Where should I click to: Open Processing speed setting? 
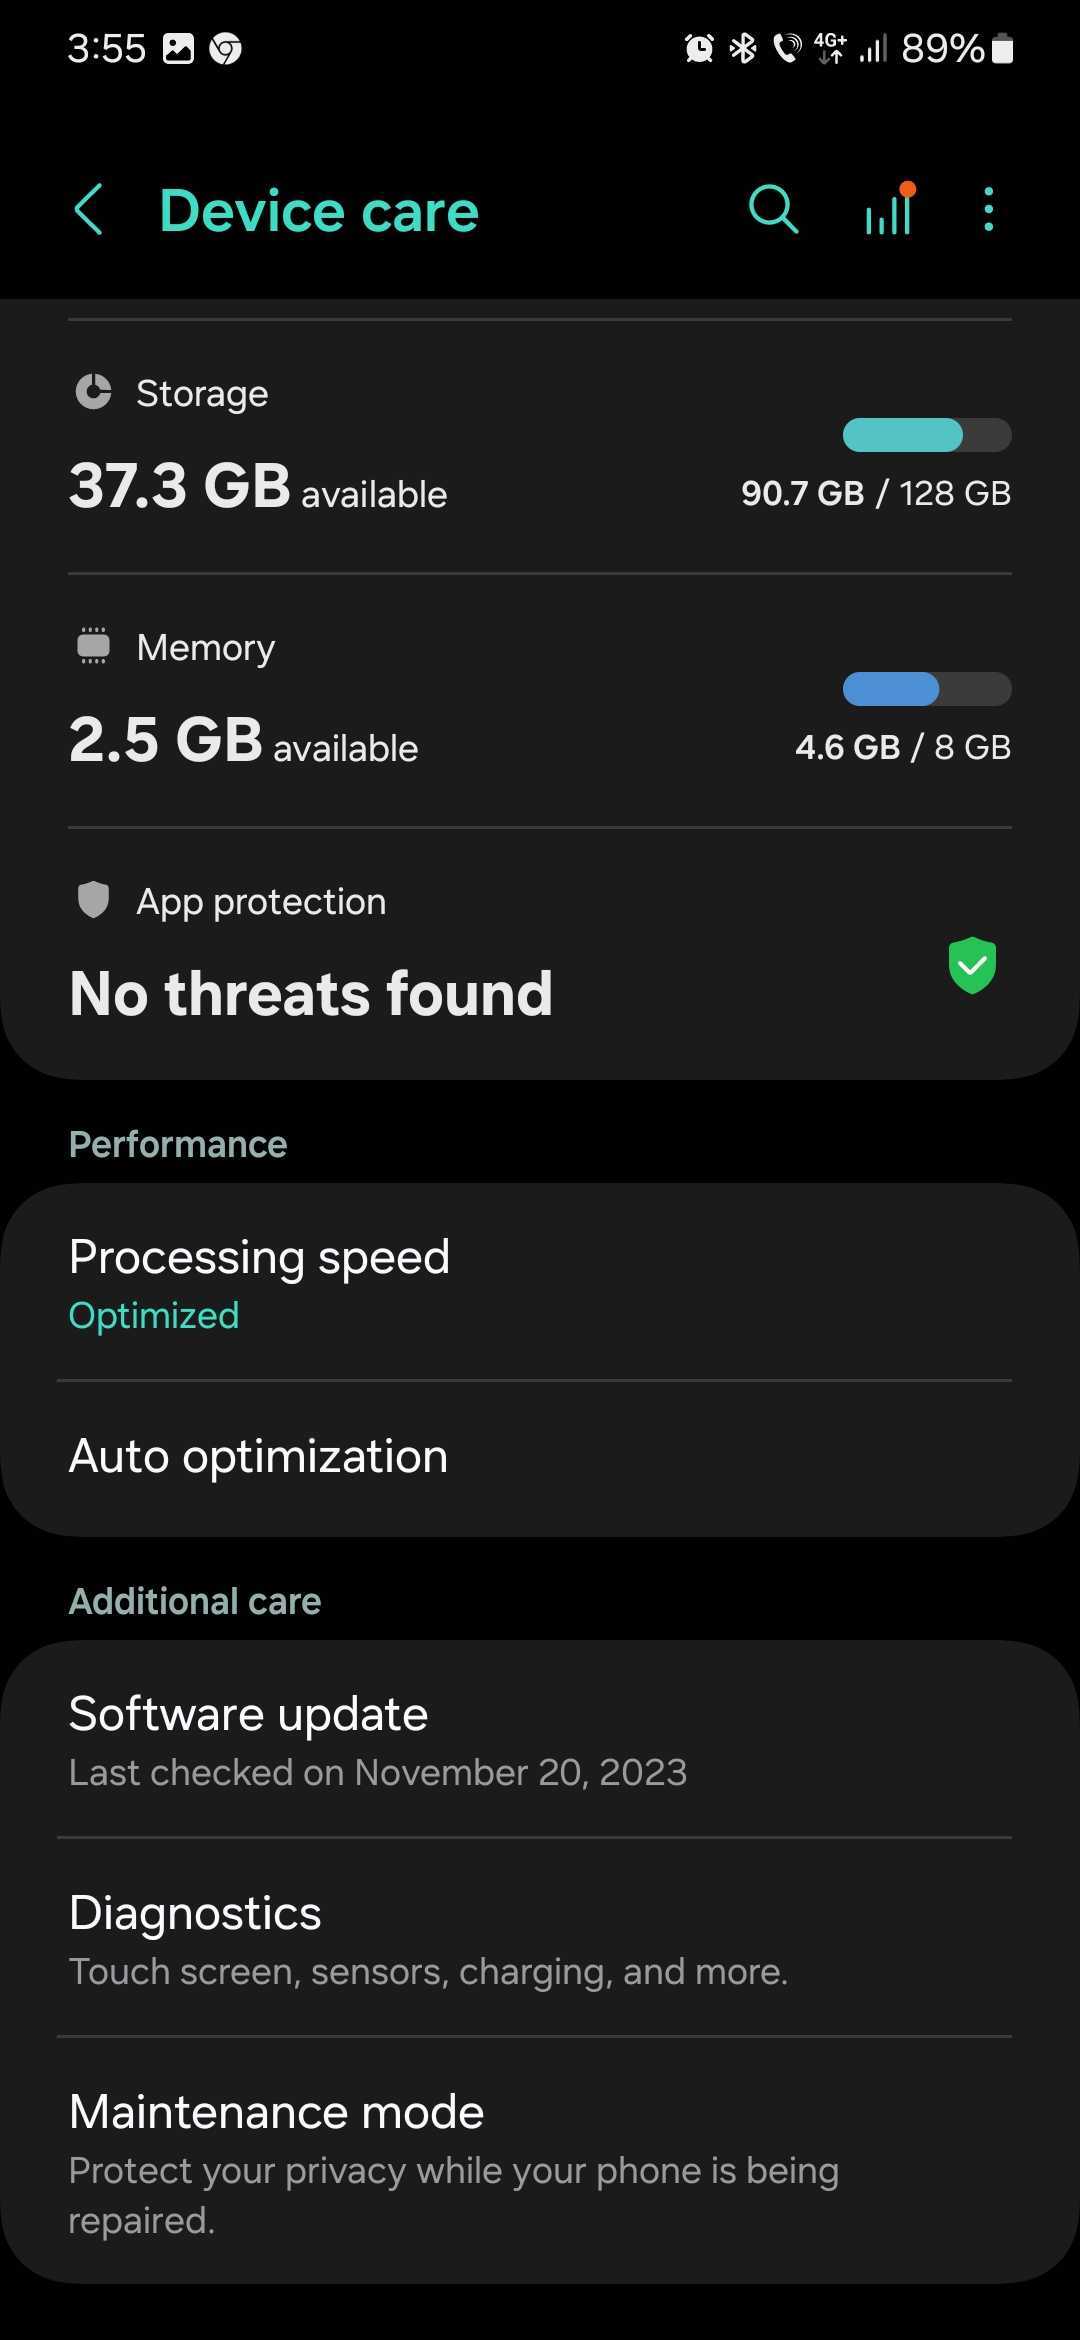pyautogui.click(x=259, y=1283)
